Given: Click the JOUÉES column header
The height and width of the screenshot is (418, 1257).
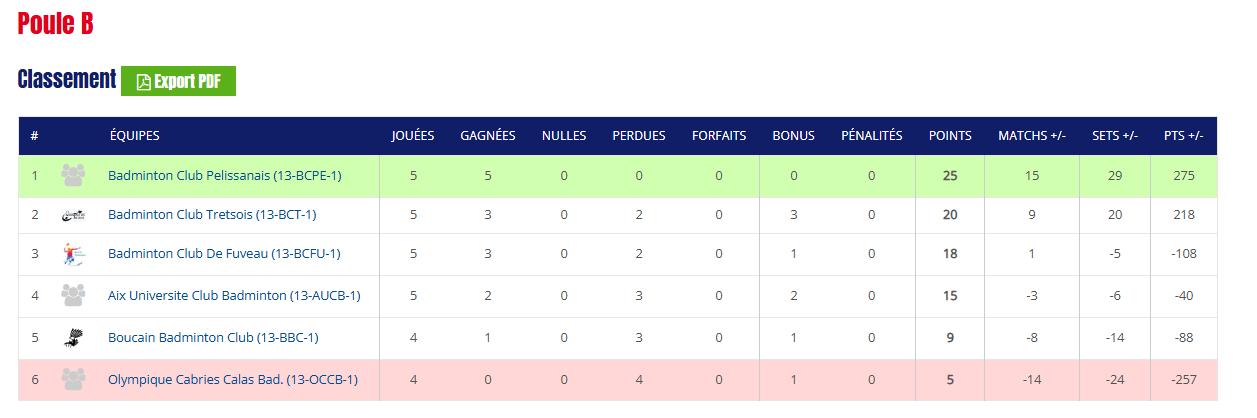Looking at the screenshot, I should point(413,136).
